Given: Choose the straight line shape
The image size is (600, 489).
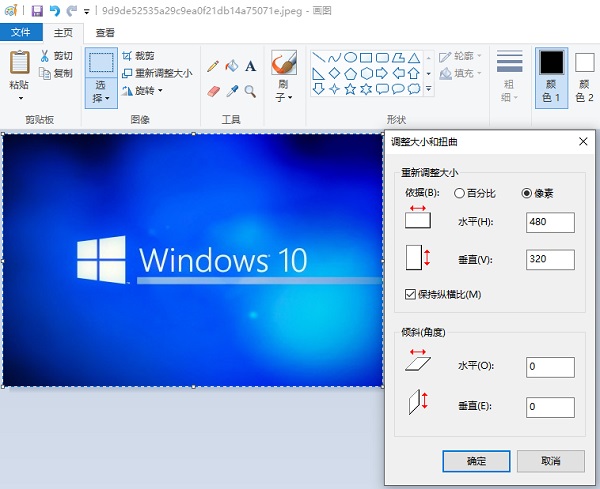Looking at the screenshot, I should (x=318, y=58).
